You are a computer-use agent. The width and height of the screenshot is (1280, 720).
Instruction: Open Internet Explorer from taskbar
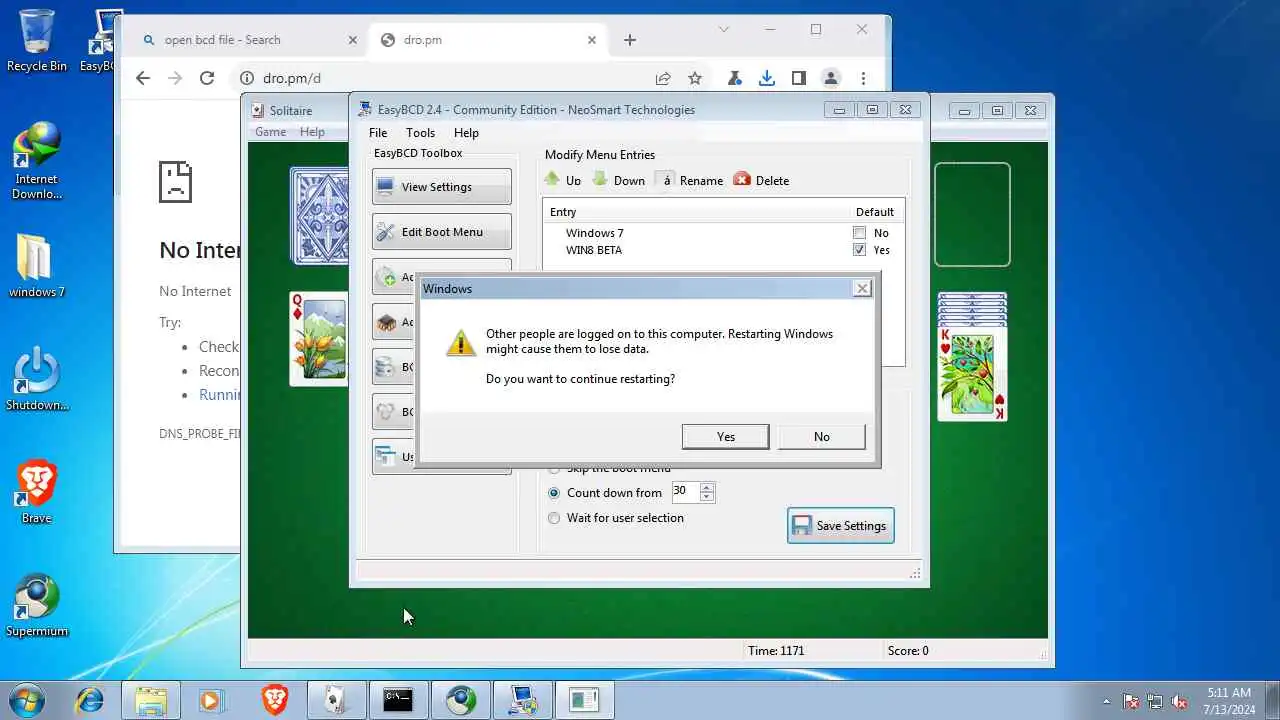coord(89,700)
